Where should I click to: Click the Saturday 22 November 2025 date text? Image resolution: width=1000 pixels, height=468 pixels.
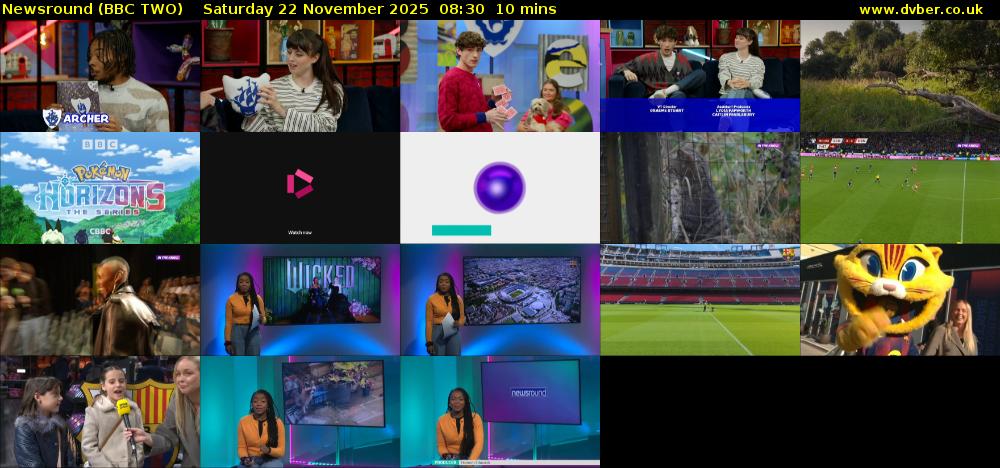(317, 9)
